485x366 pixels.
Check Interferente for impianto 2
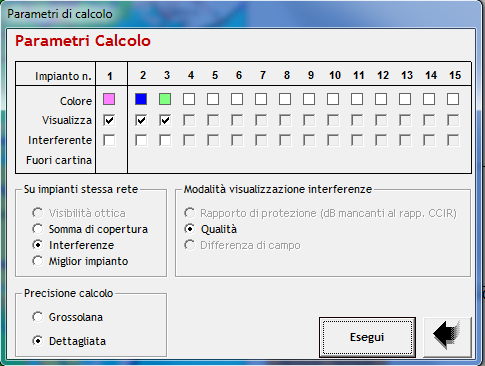click(141, 140)
